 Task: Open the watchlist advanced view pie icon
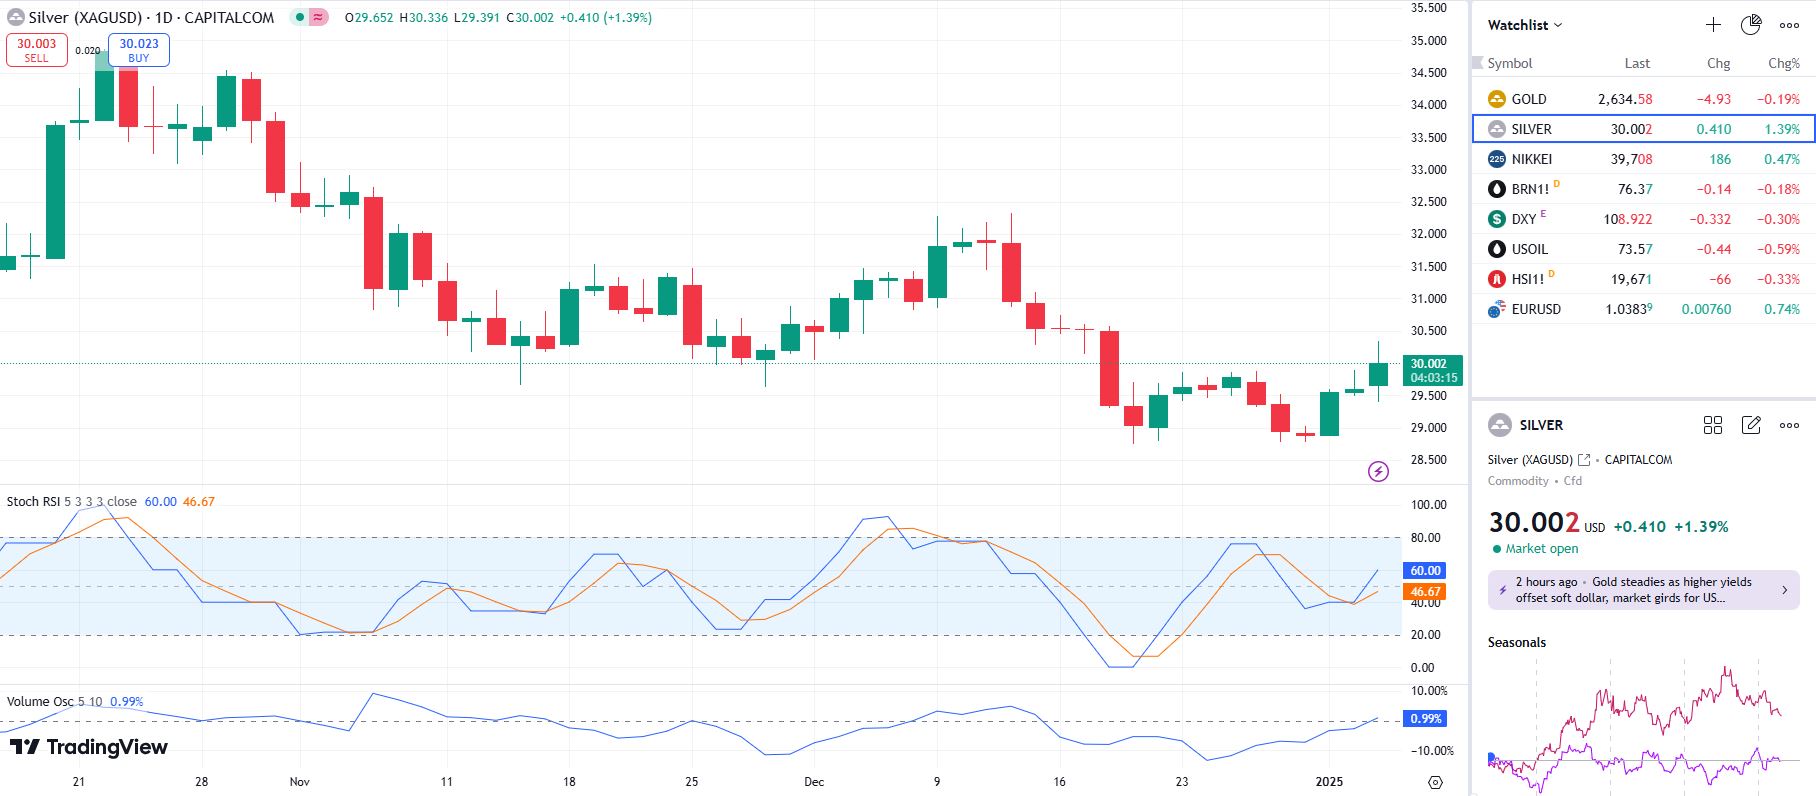point(1751,25)
